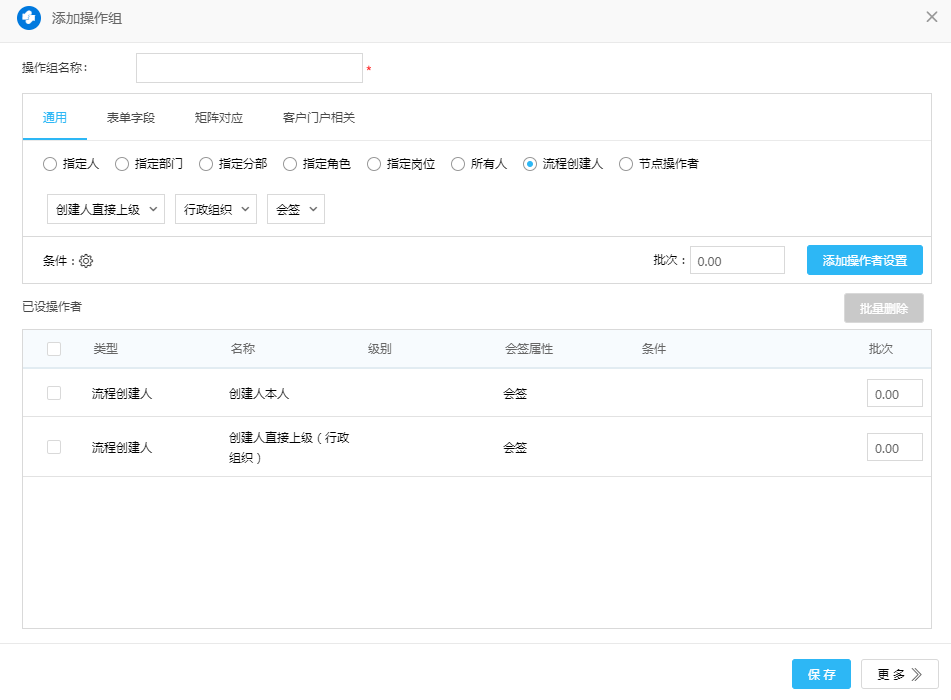Click the 操作组名称 input field
Viewport: 951px width, 700px height.
249,68
